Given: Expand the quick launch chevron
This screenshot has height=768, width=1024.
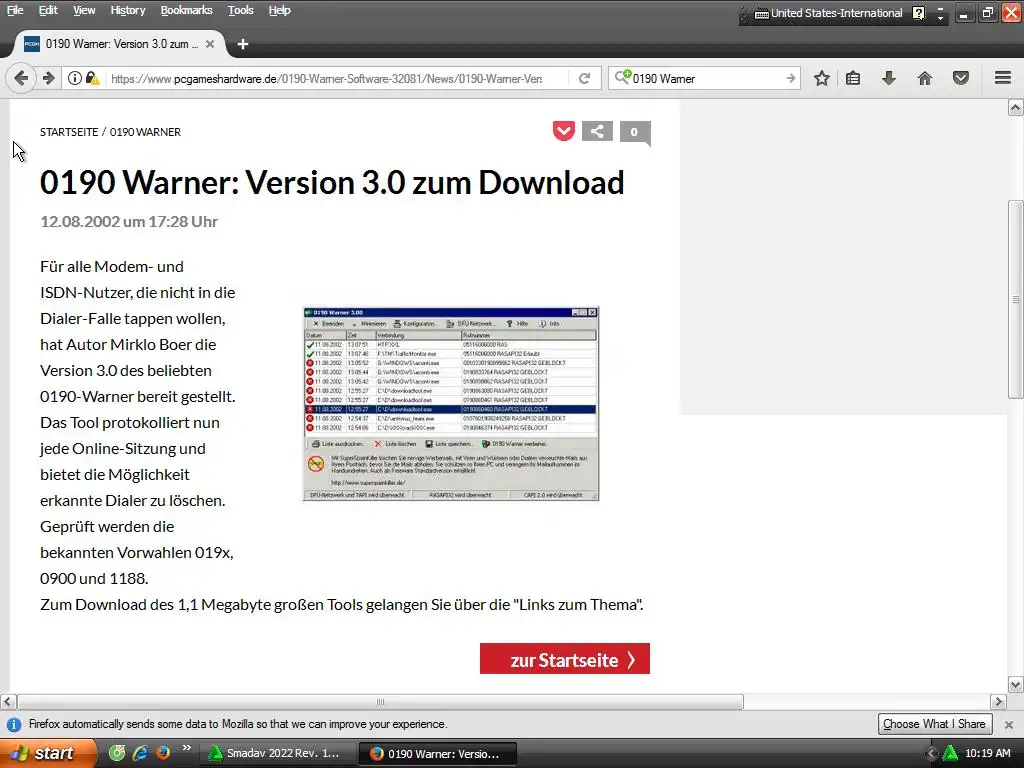Looking at the screenshot, I should (187, 748).
